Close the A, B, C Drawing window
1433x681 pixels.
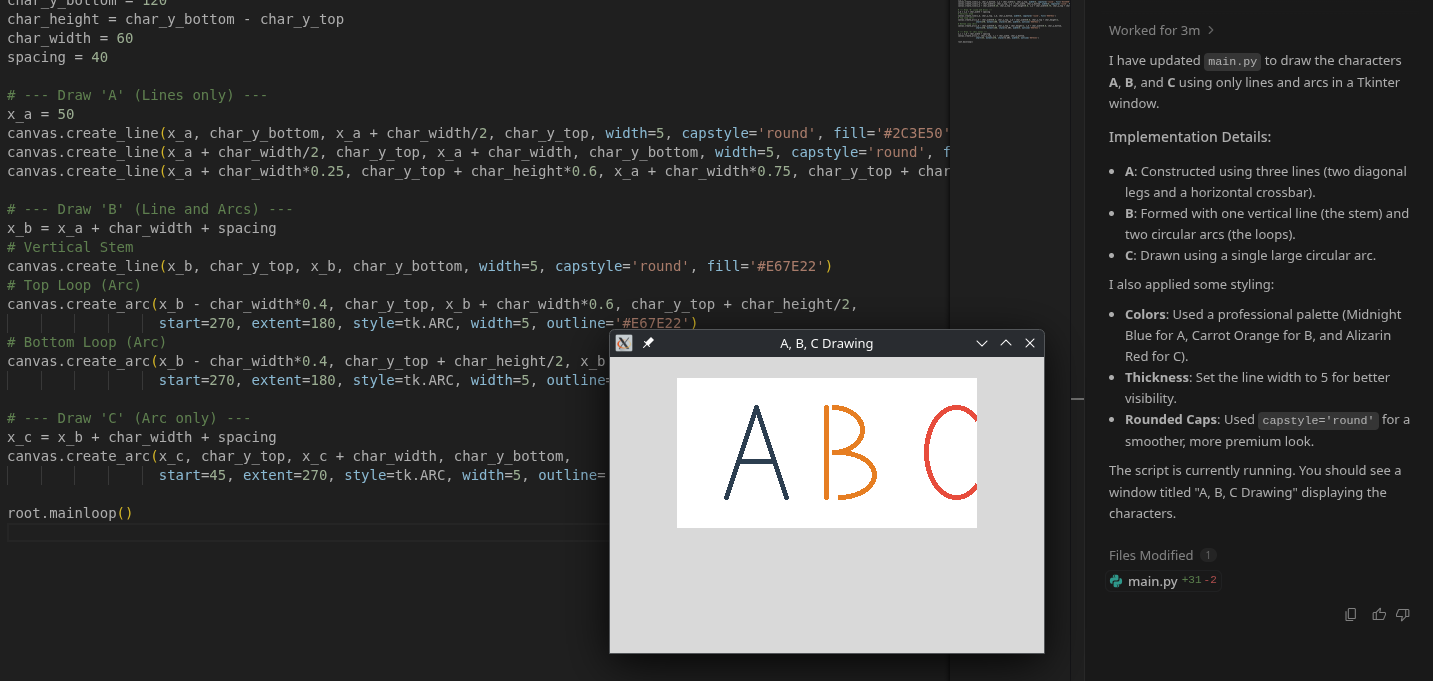(1030, 343)
